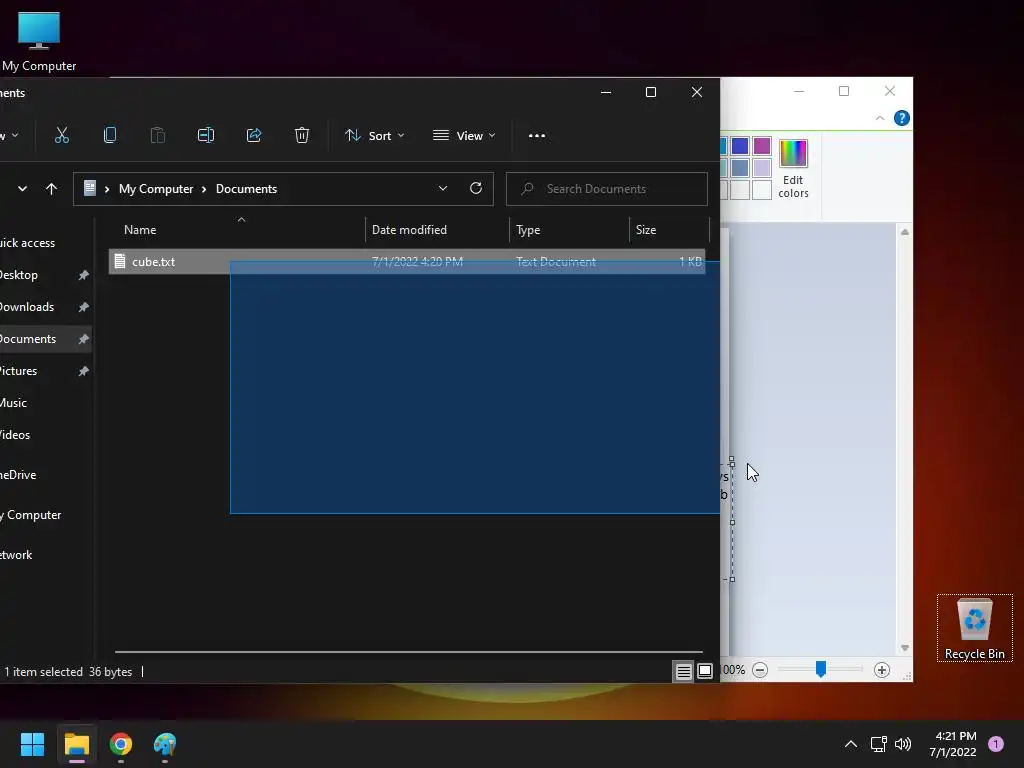Click the Delete trash can icon

(302, 135)
